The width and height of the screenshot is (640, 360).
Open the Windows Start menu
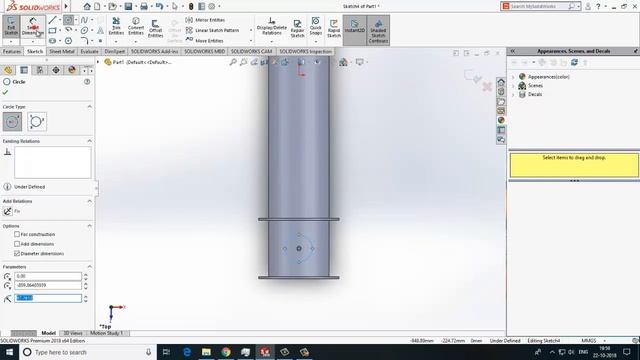[x=9, y=352]
